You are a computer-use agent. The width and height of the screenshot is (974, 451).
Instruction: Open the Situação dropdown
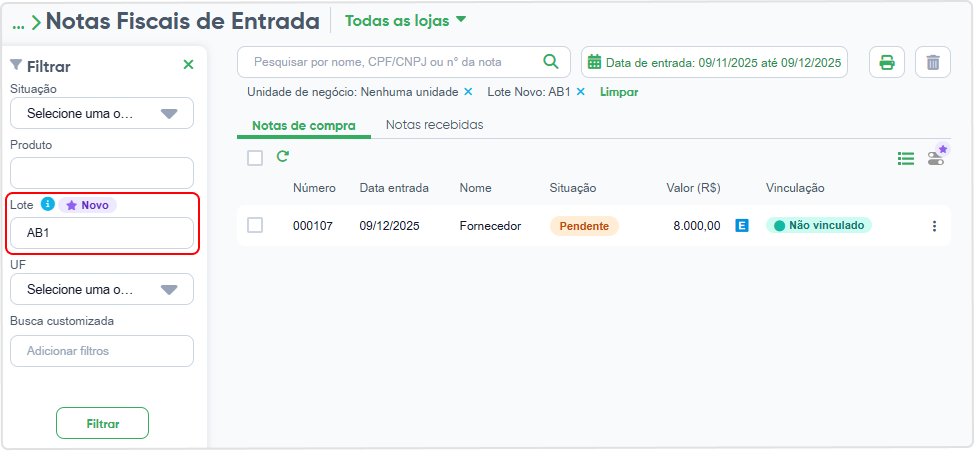(102, 113)
